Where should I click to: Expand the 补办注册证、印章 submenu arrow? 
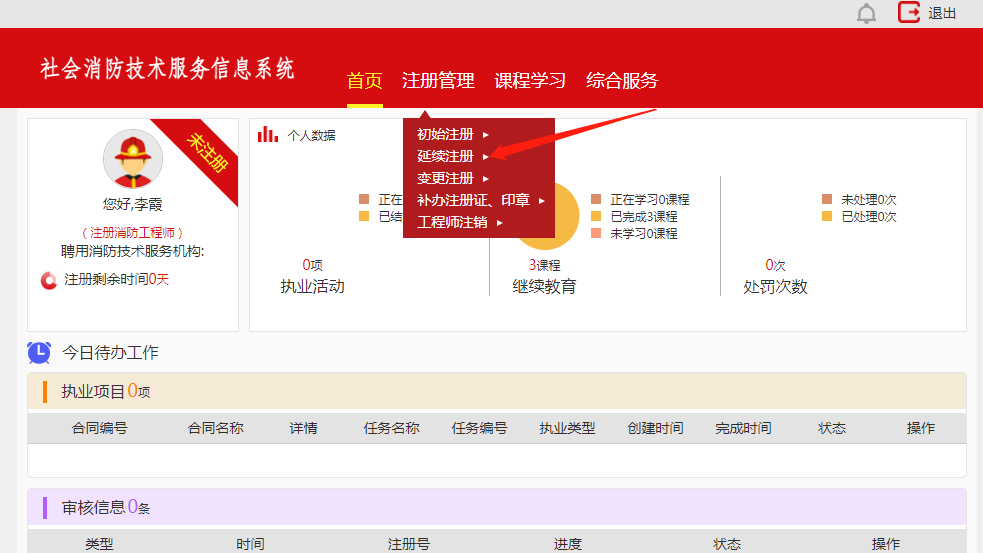tap(542, 201)
